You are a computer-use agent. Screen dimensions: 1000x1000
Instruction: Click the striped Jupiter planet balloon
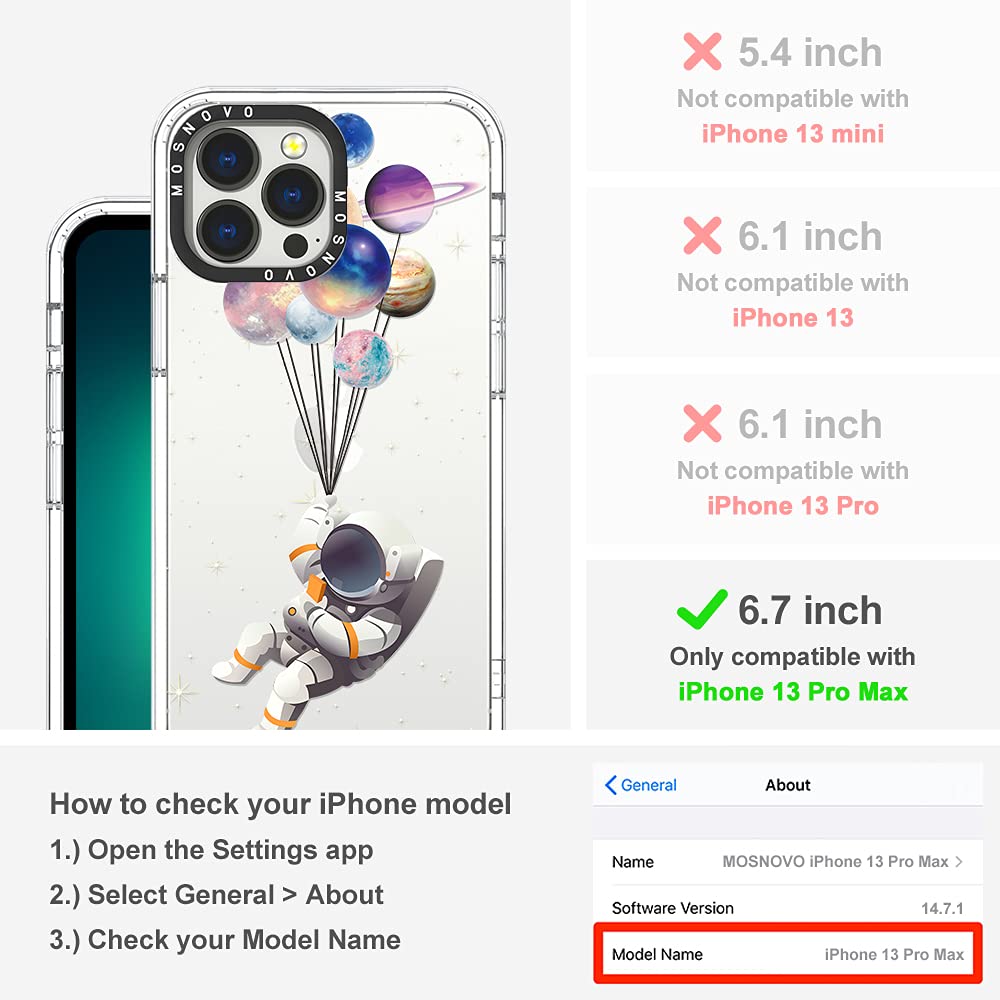click(408, 282)
